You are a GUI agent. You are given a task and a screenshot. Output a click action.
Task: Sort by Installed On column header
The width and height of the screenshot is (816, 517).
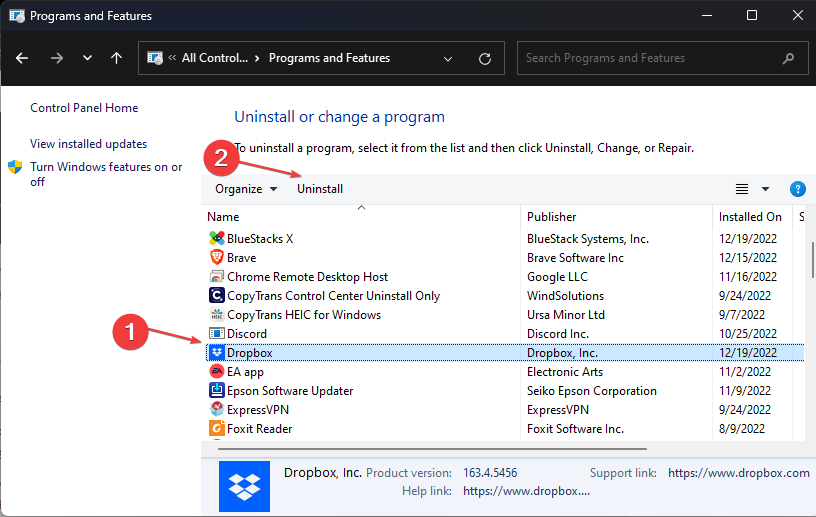(x=750, y=217)
